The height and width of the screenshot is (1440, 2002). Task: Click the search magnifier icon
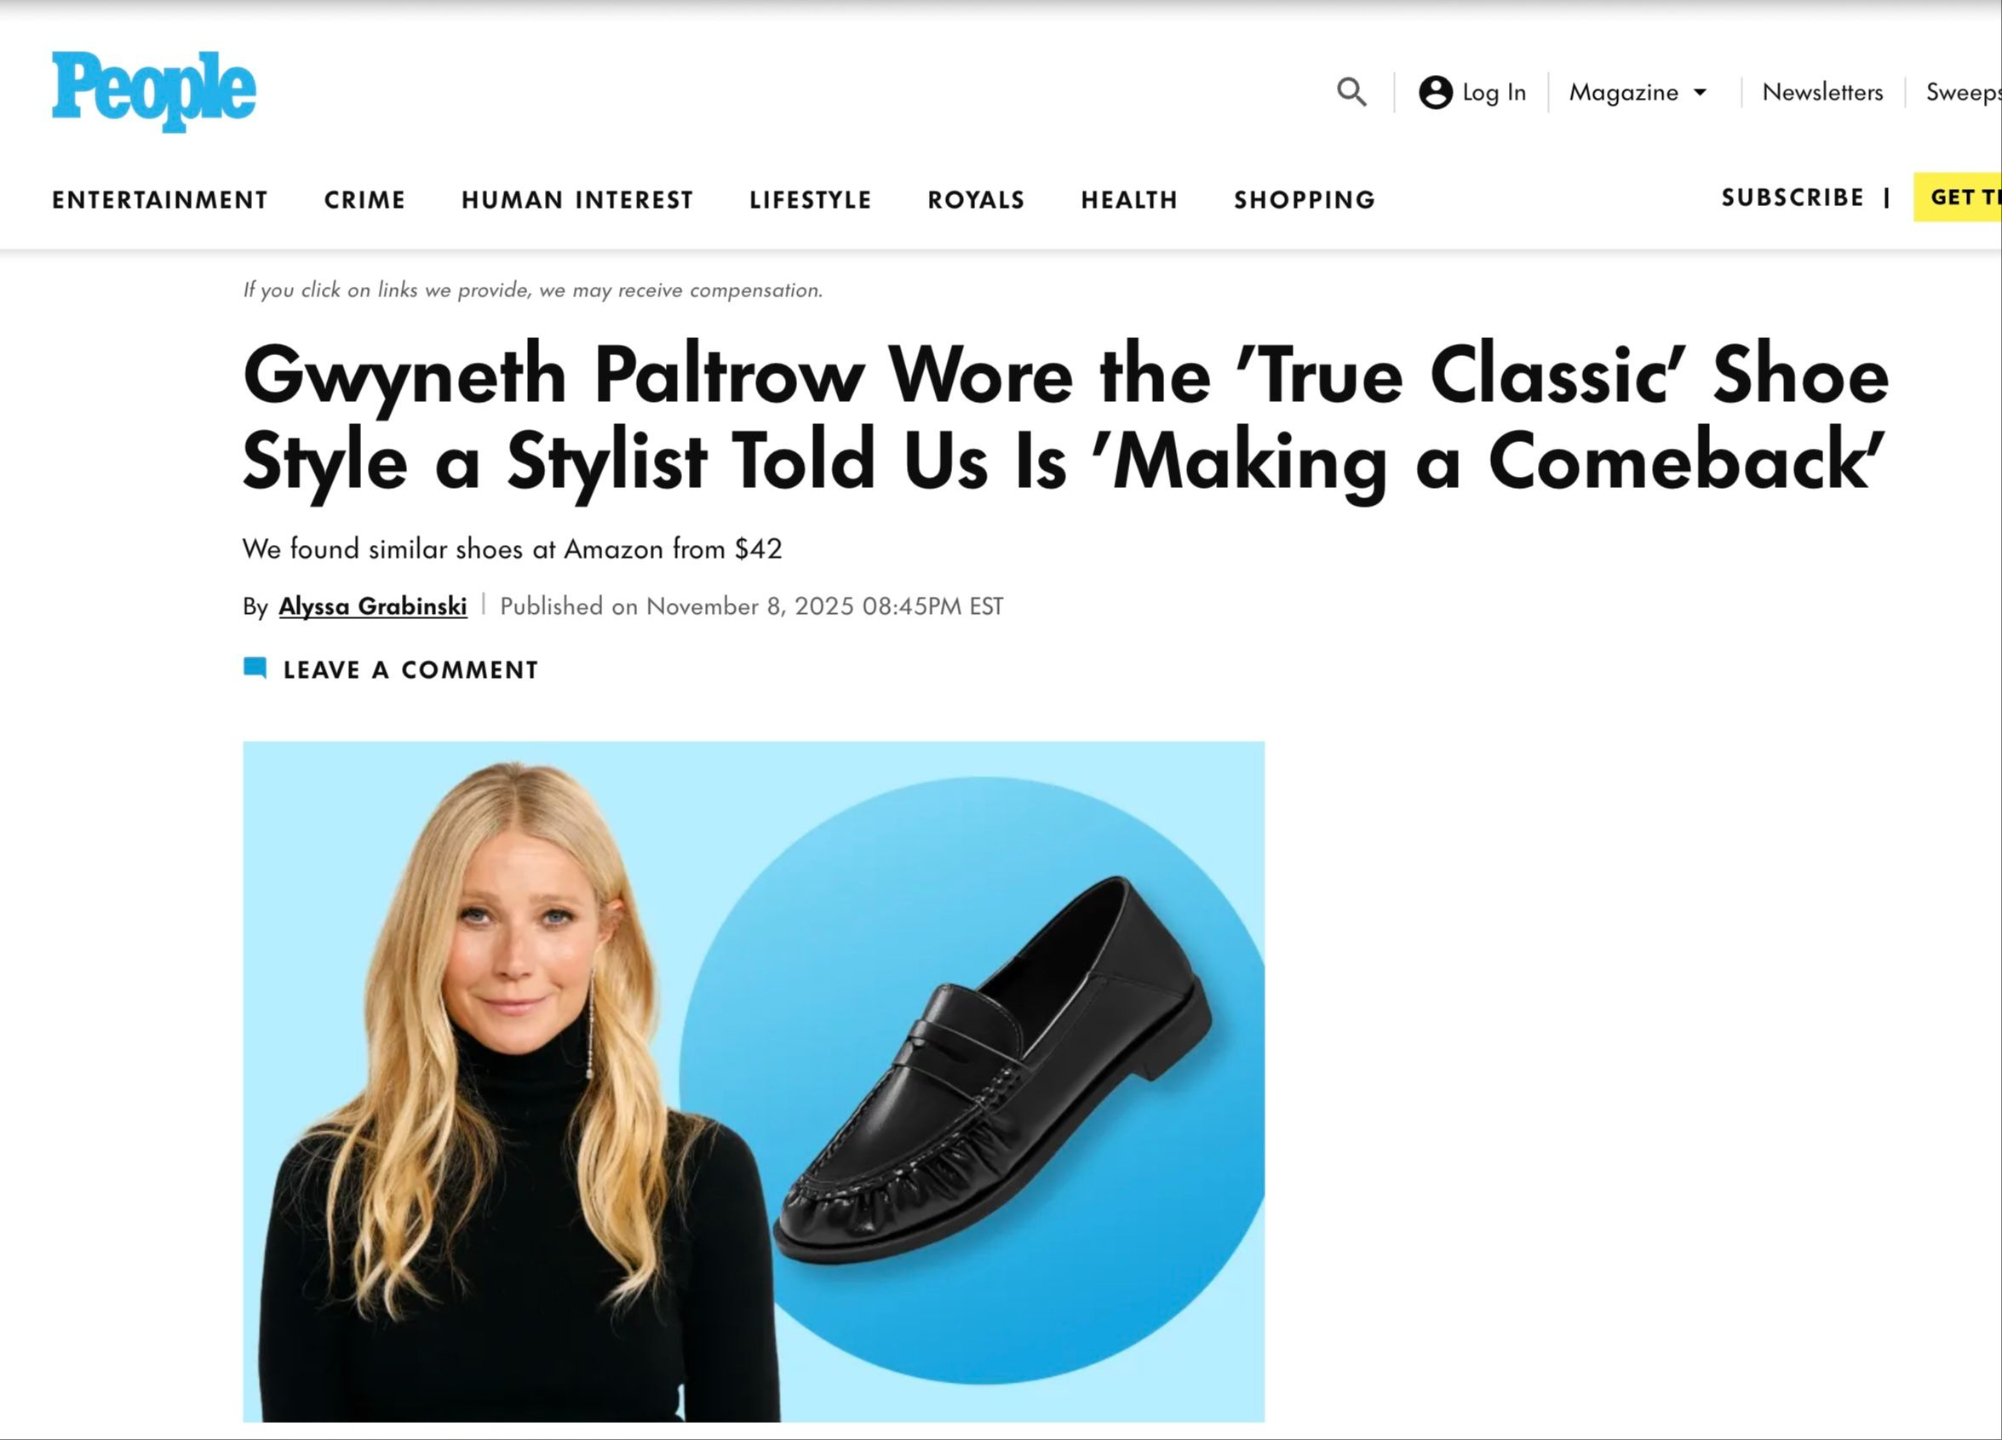1351,92
